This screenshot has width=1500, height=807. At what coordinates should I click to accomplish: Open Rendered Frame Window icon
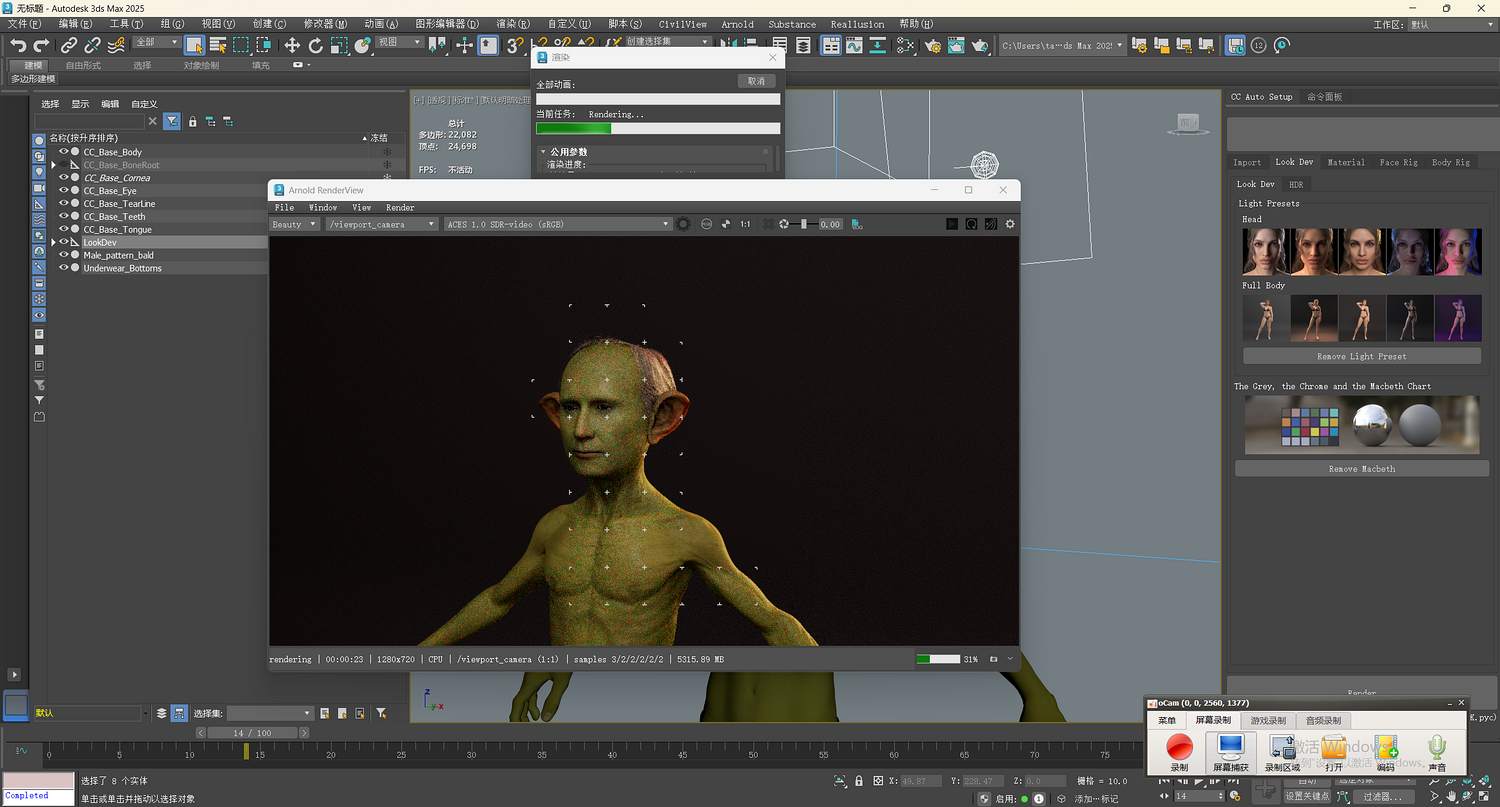957,45
